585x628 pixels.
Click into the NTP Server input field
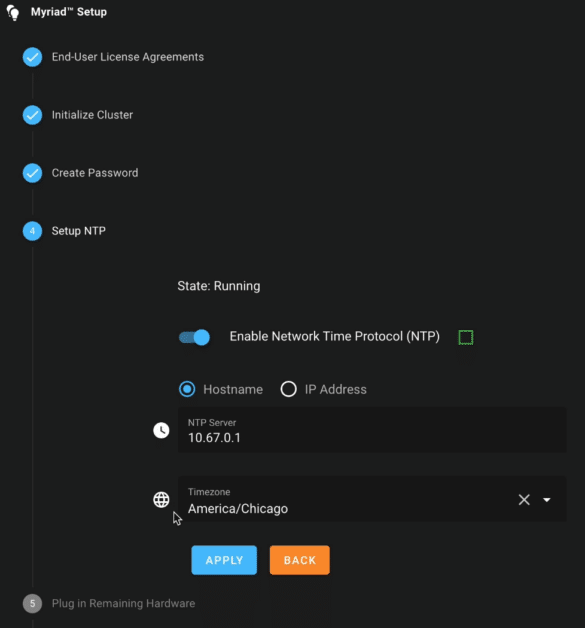tap(372, 430)
